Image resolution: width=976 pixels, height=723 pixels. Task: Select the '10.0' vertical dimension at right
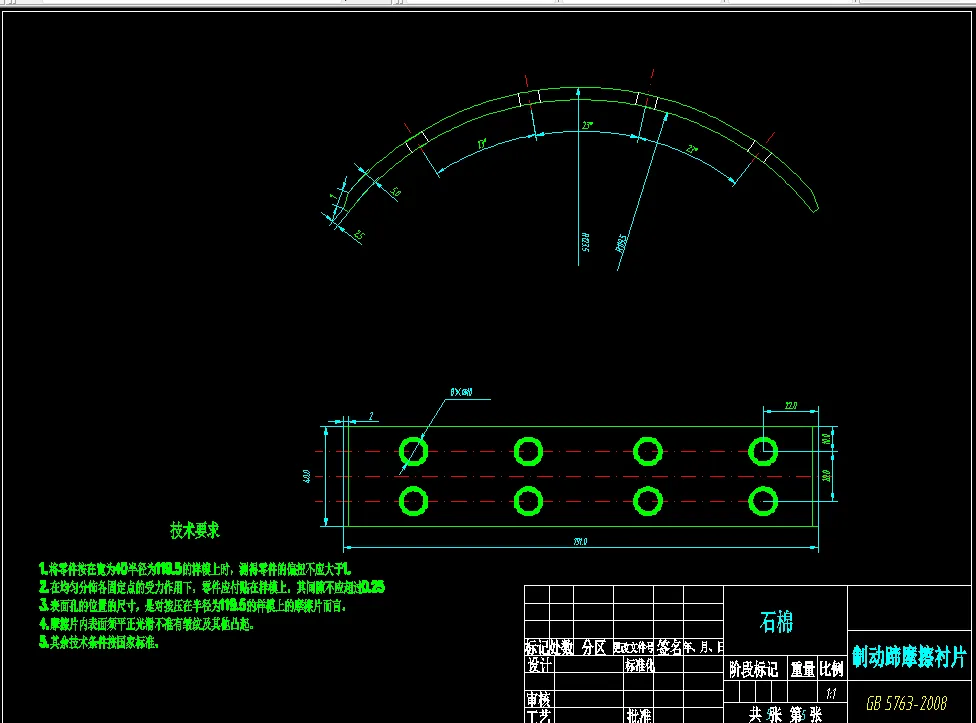coord(827,439)
